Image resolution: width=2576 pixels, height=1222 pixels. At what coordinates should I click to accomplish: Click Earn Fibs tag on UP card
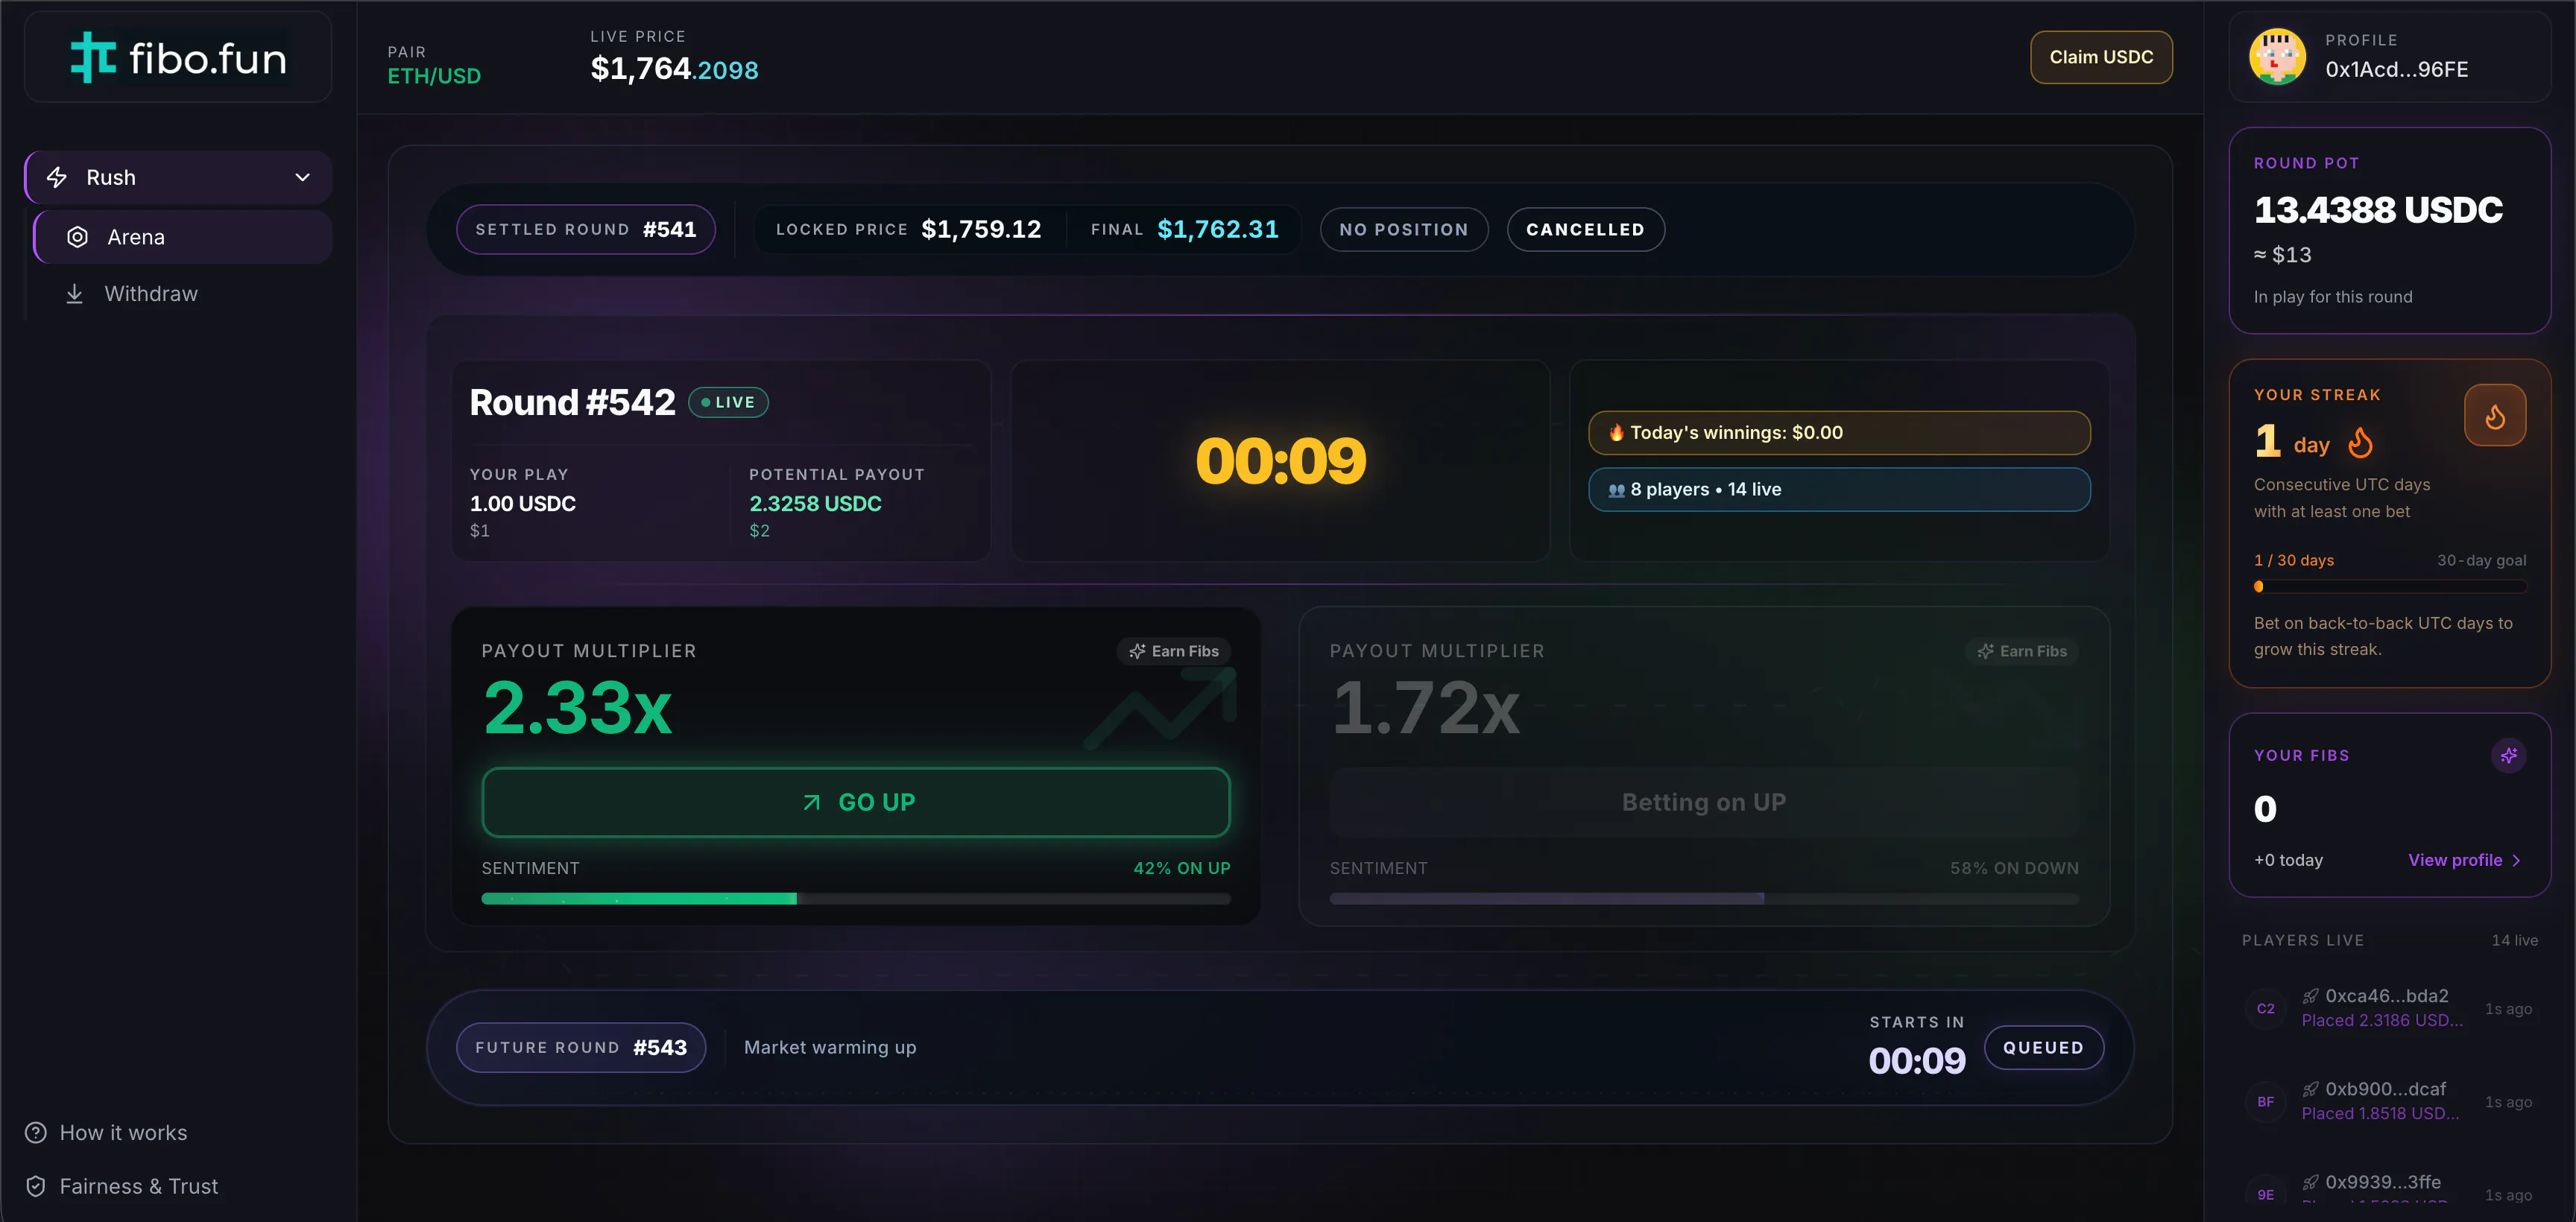[1174, 651]
